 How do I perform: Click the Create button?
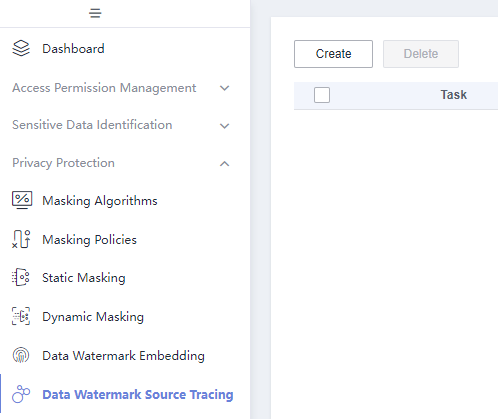click(x=333, y=54)
